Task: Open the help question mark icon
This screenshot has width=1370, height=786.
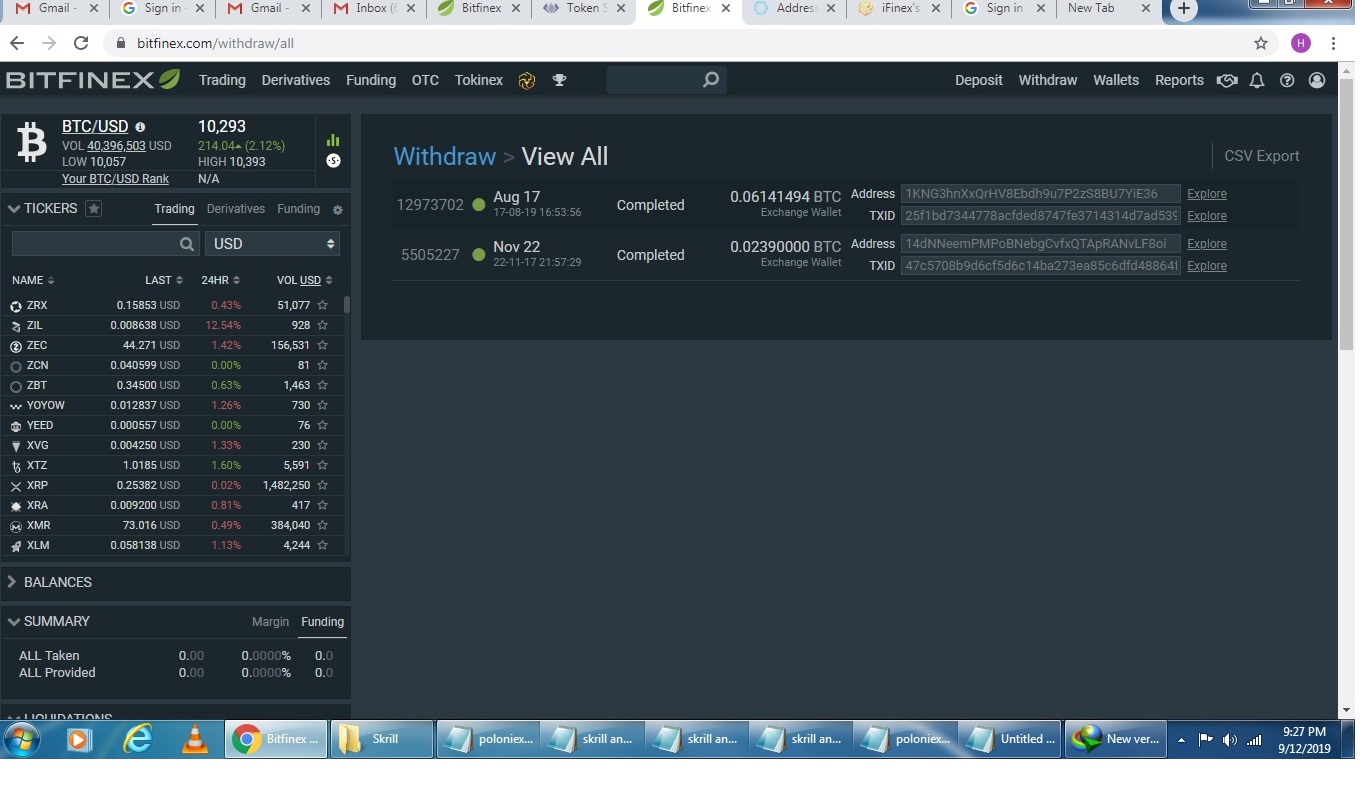Action: [x=1287, y=80]
